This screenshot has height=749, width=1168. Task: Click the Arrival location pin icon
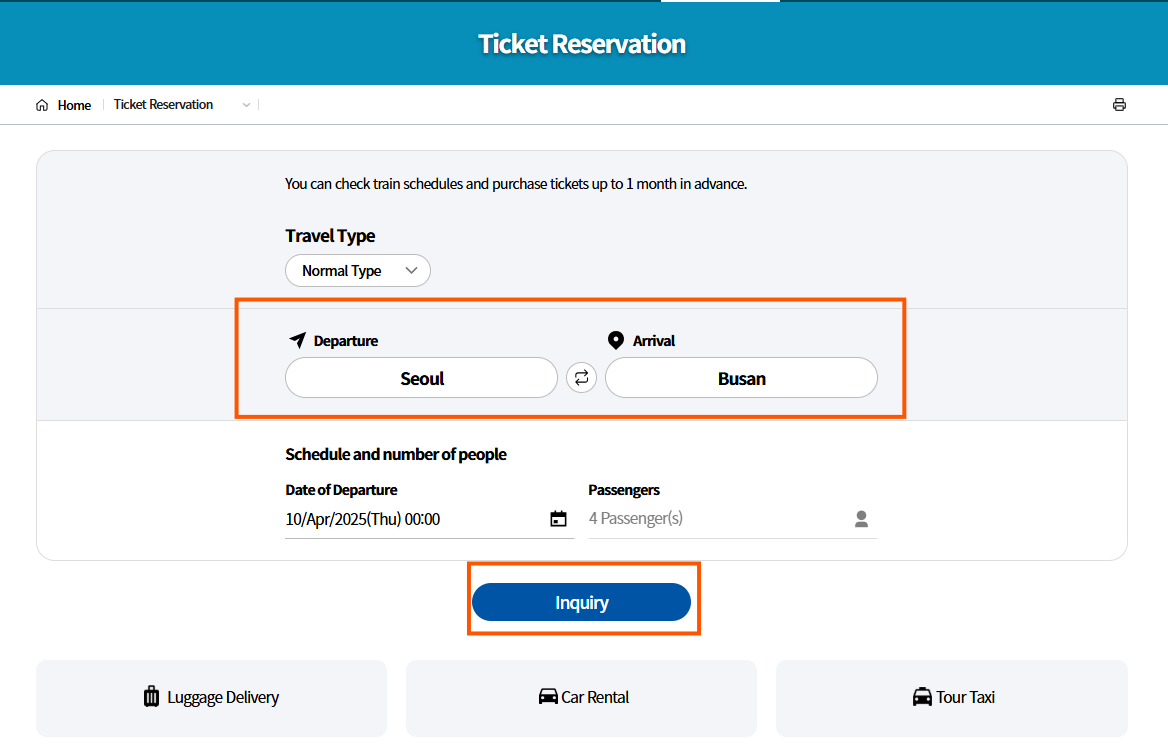pyautogui.click(x=616, y=340)
